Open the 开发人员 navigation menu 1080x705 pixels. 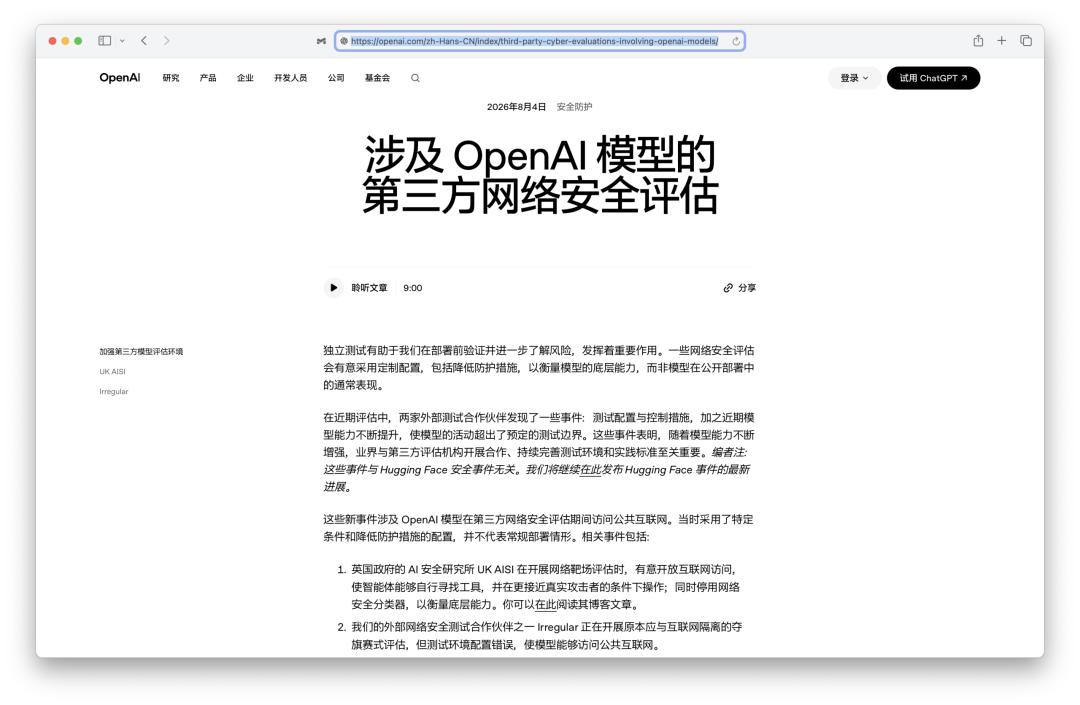pyautogui.click(x=291, y=78)
